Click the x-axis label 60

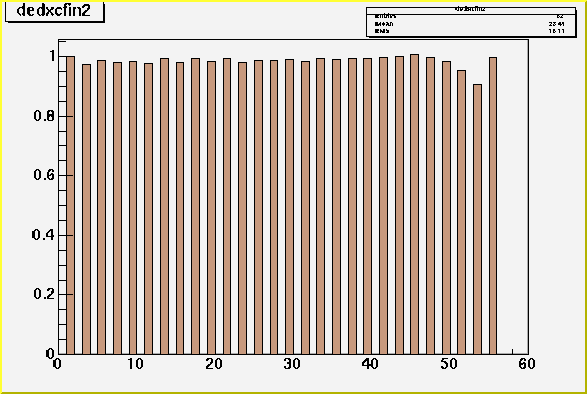pos(527,364)
